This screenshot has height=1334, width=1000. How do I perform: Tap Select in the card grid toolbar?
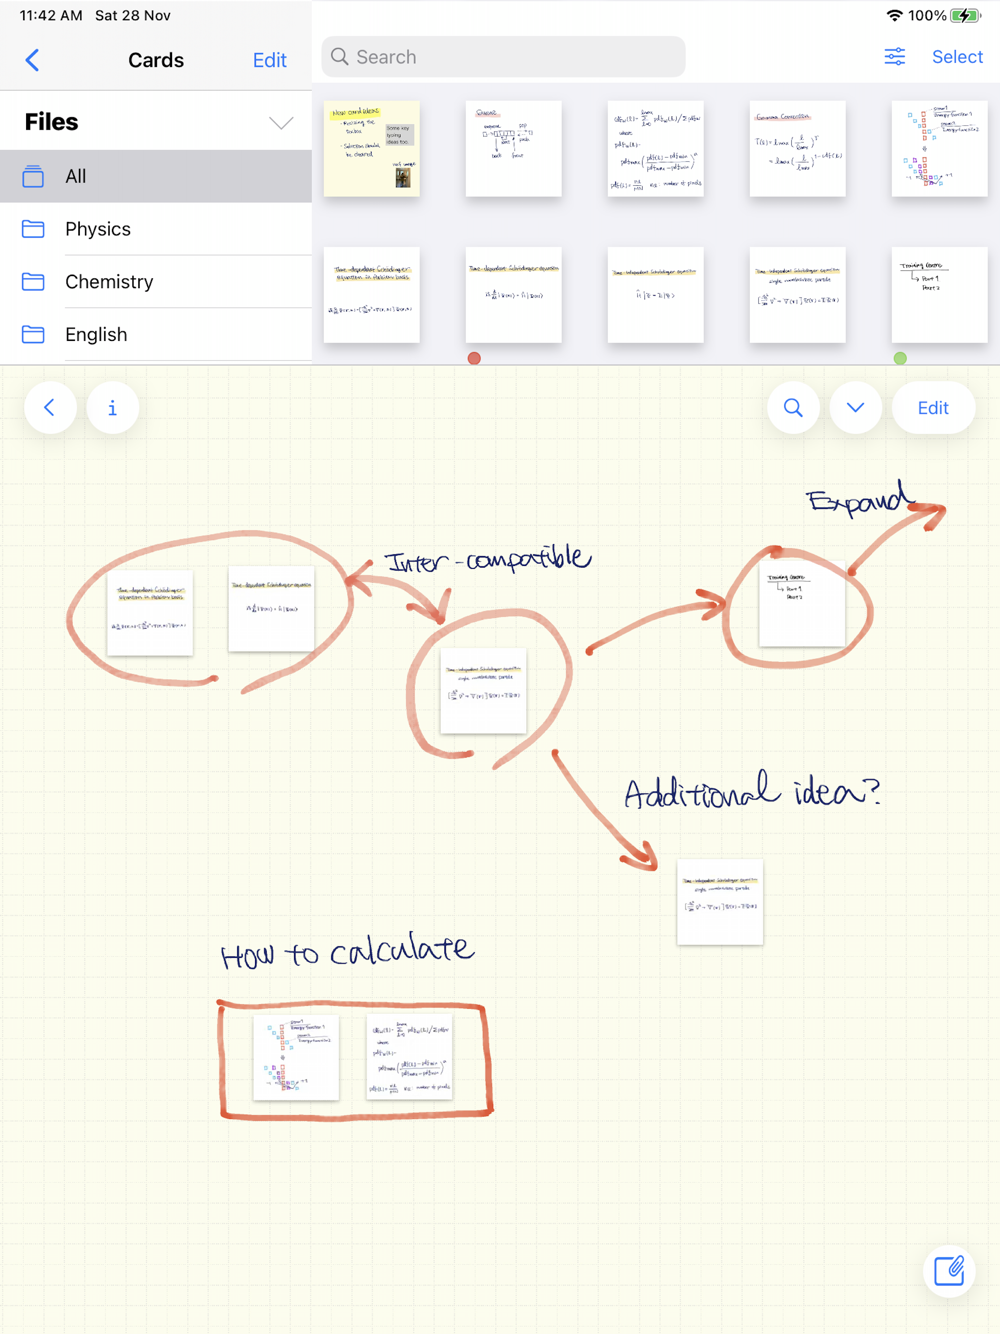(x=957, y=57)
